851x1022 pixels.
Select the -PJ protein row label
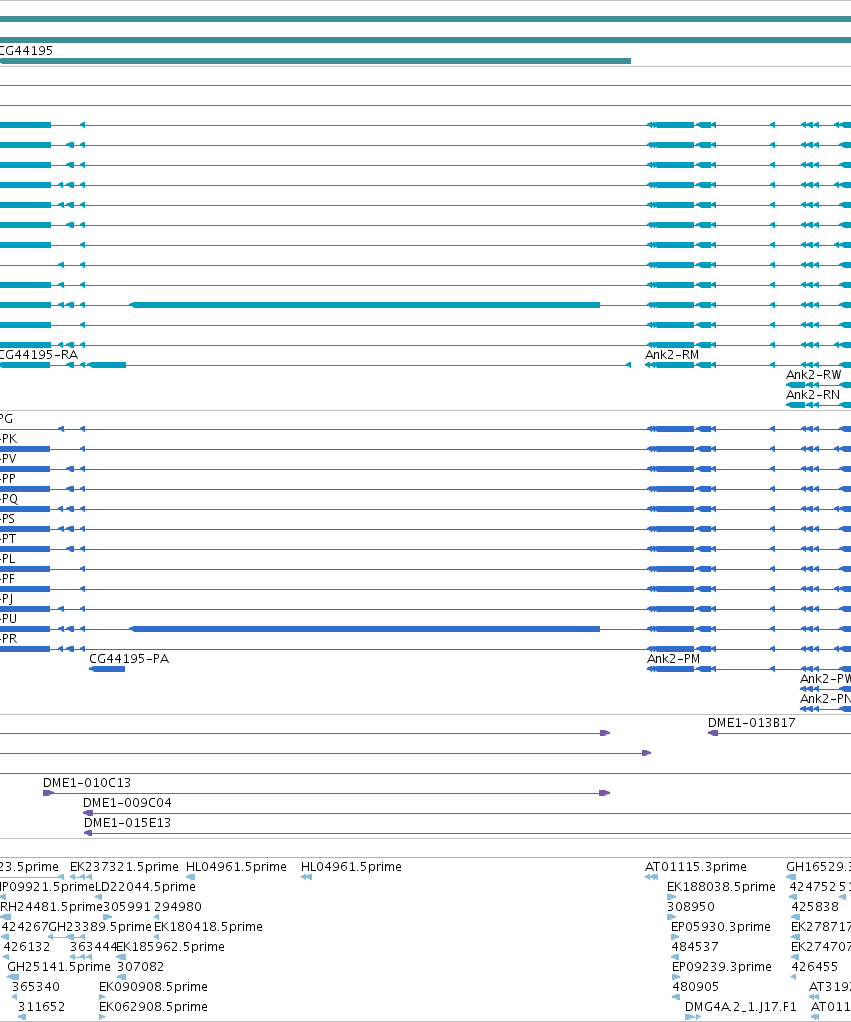click(7, 598)
